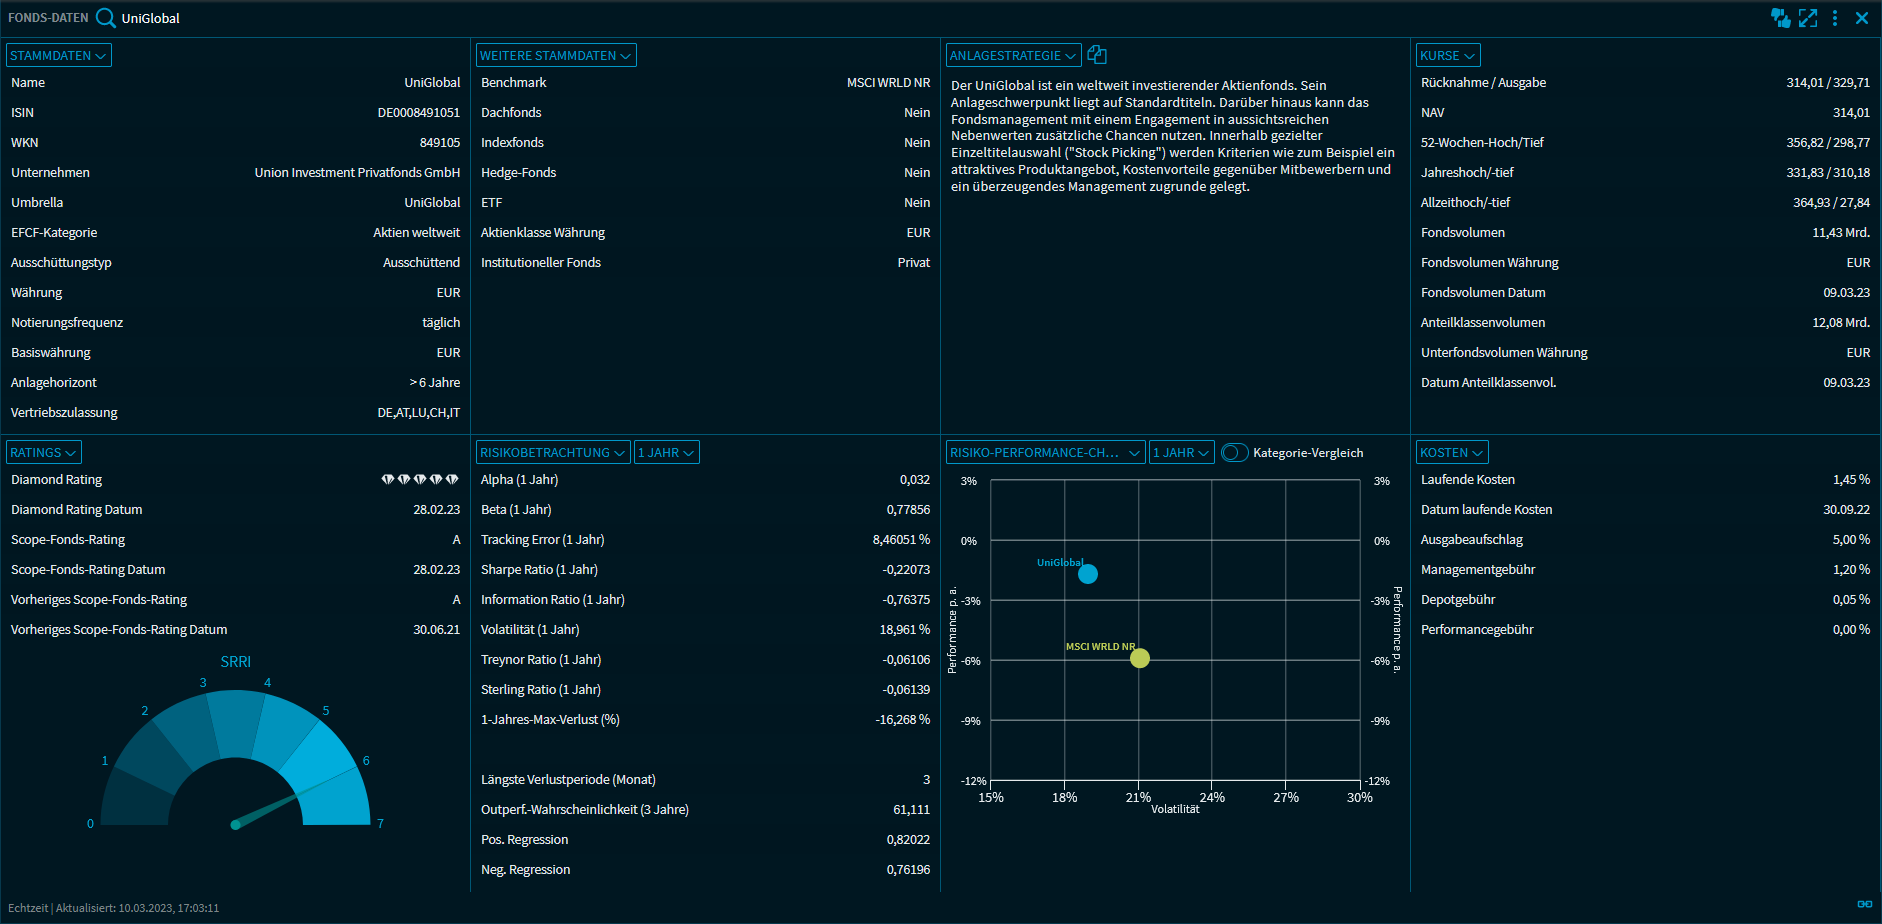Open the Risikobetrachtung 1 Jahr period dropdown
Screen dimensions: 1882x924
point(666,453)
